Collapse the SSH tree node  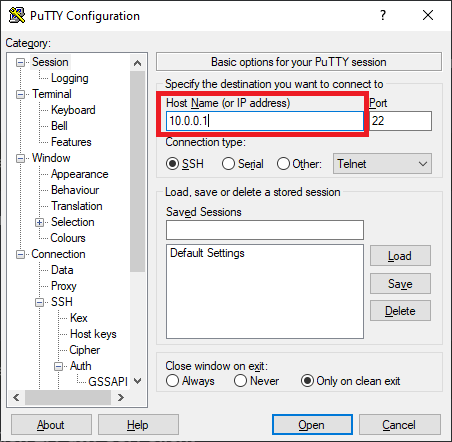(x=39, y=302)
